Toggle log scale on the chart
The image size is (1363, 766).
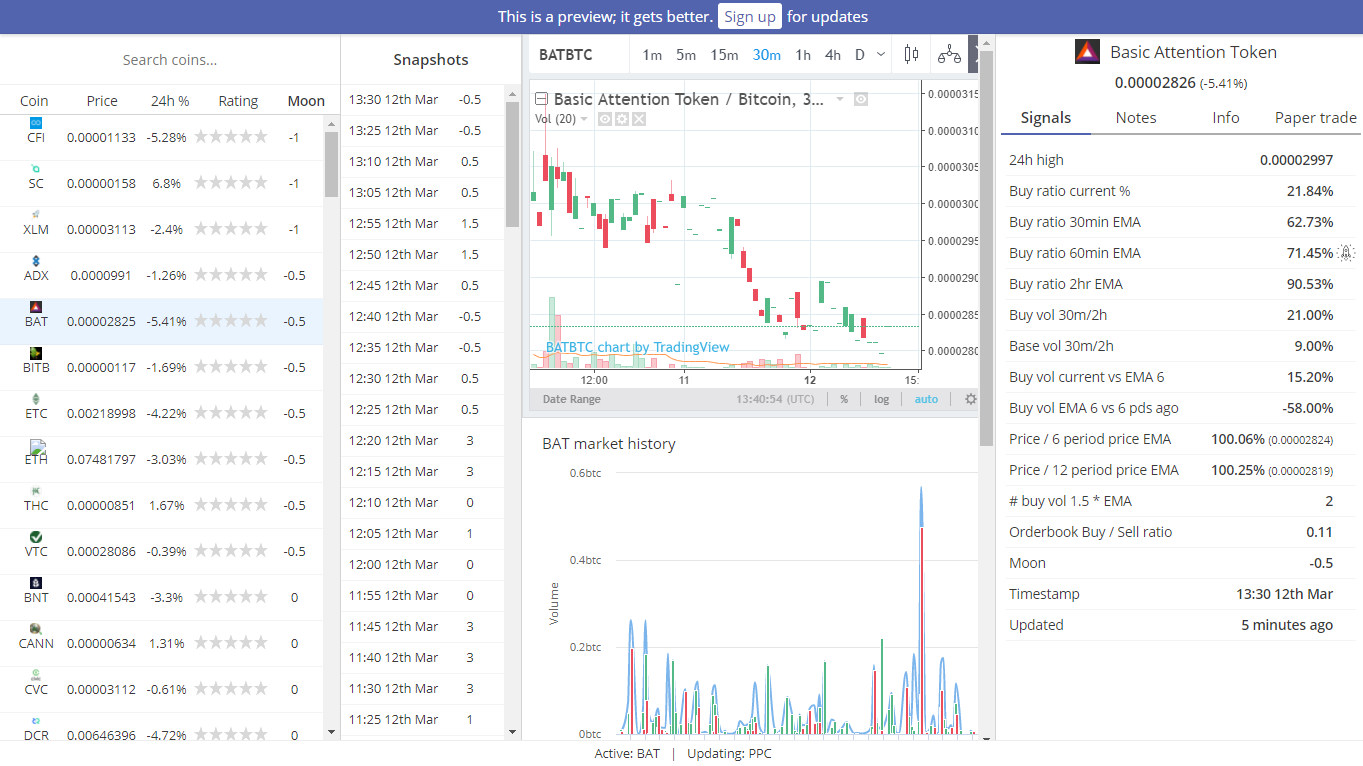pos(881,399)
